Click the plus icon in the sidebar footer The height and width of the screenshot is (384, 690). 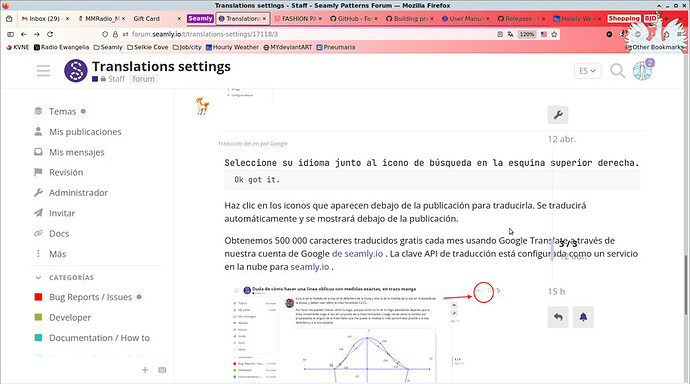pyautogui.click(x=145, y=370)
